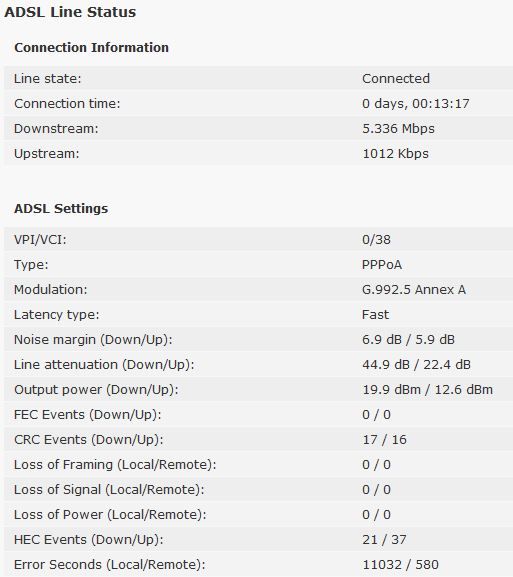The height and width of the screenshot is (577, 513).
Task: Click the Upstream 1012 Kbps value
Action: click(396, 154)
